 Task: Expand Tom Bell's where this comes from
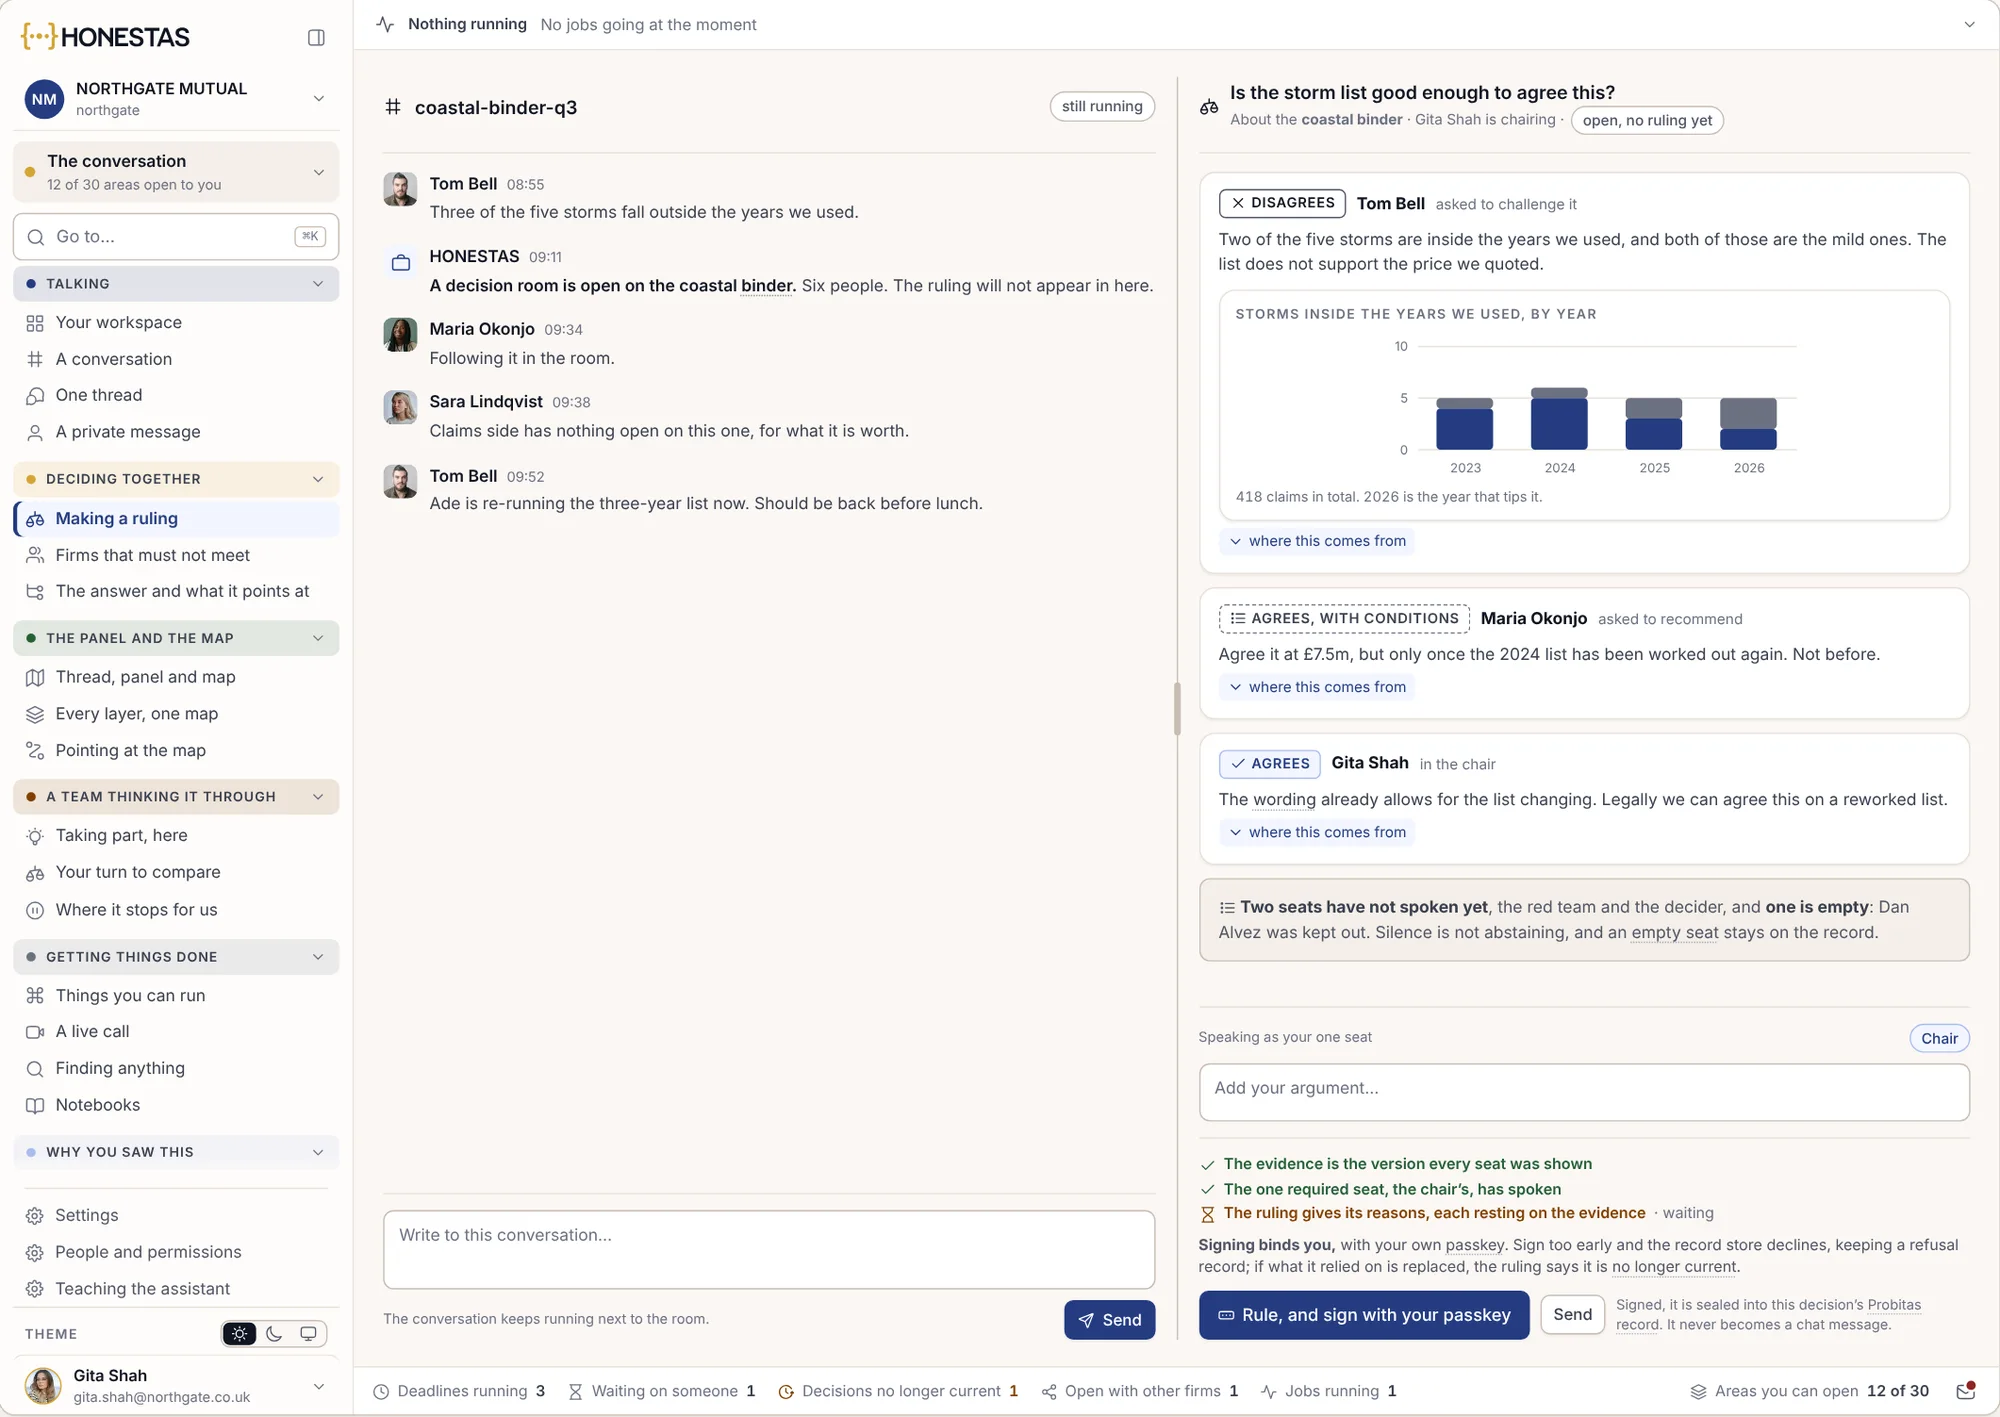pyautogui.click(x=1317, y=541)
